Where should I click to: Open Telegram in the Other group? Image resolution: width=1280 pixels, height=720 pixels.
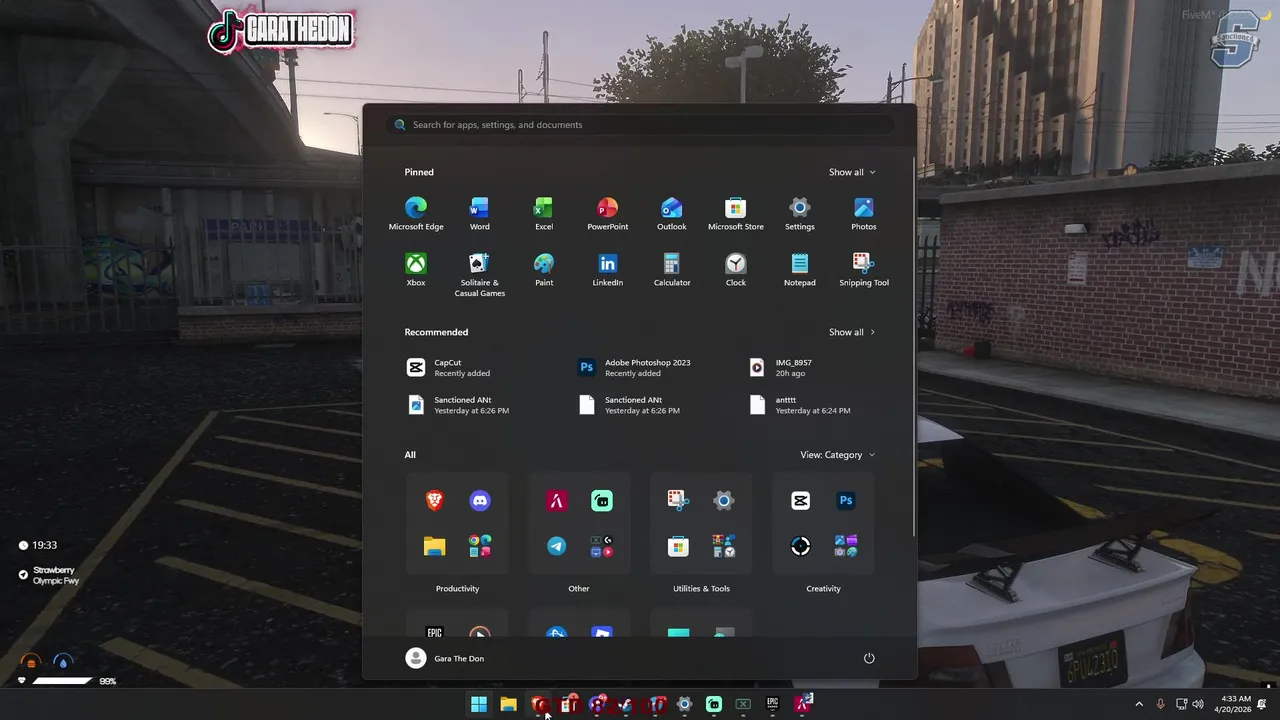[557, 546]
